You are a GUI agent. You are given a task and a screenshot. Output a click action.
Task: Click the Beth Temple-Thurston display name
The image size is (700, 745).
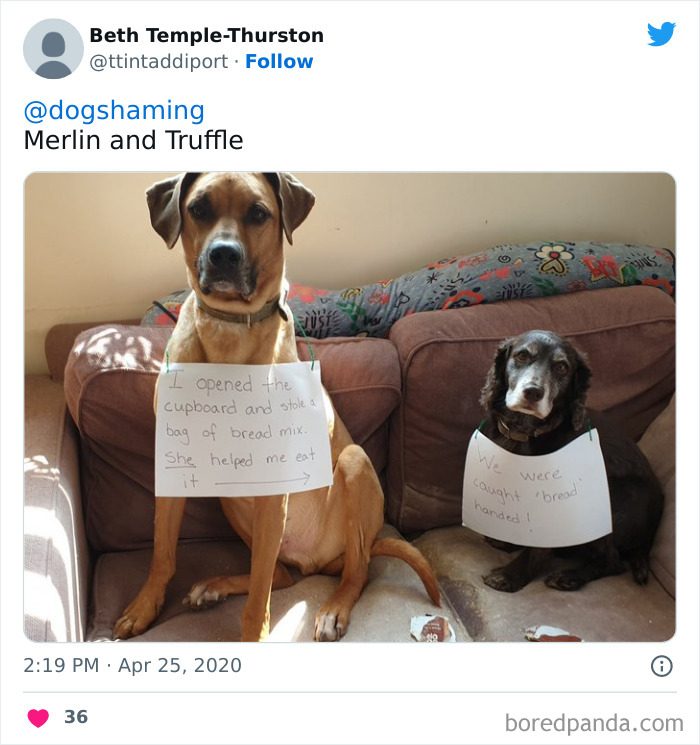207,35
